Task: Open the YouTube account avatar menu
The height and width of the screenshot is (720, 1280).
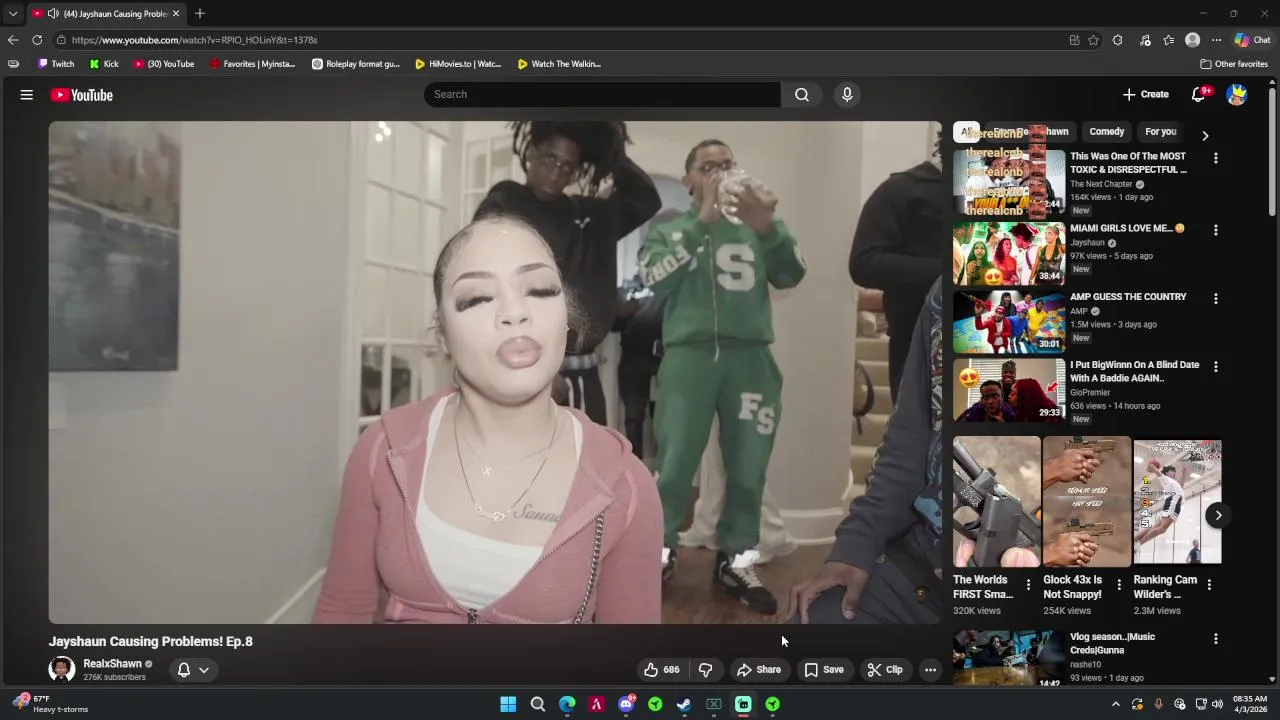Action: (x=1237, y=95)
